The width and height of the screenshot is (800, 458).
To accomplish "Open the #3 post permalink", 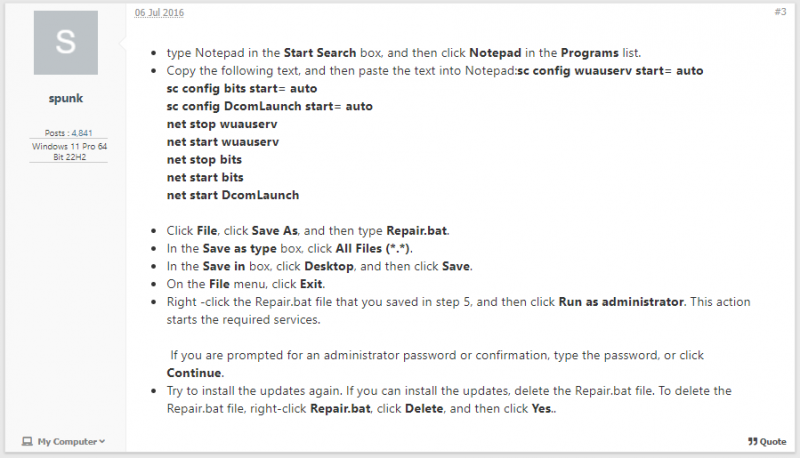I will pos(780,12).
